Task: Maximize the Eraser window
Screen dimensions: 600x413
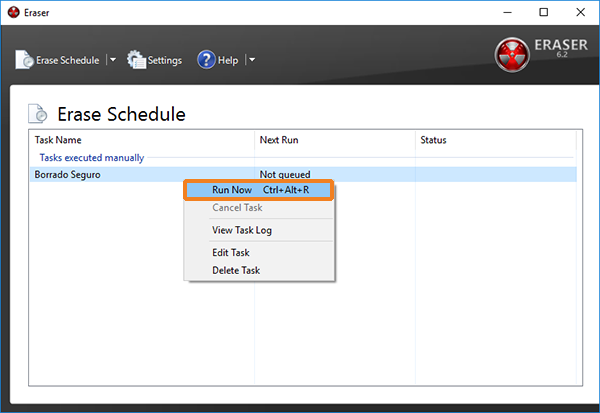Action: 543,12
